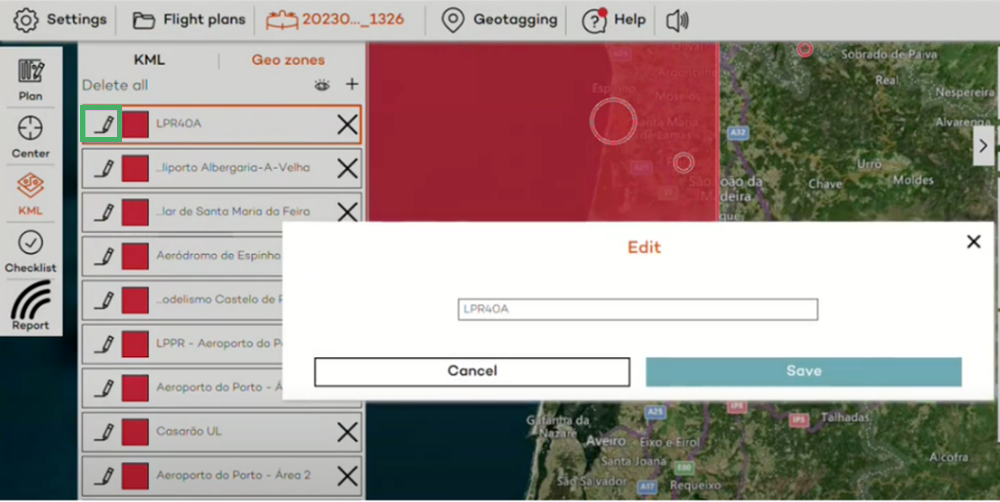Add a new geo zone with plus
This screenshot has width=1000, height=502.
(x=351, y=85)
